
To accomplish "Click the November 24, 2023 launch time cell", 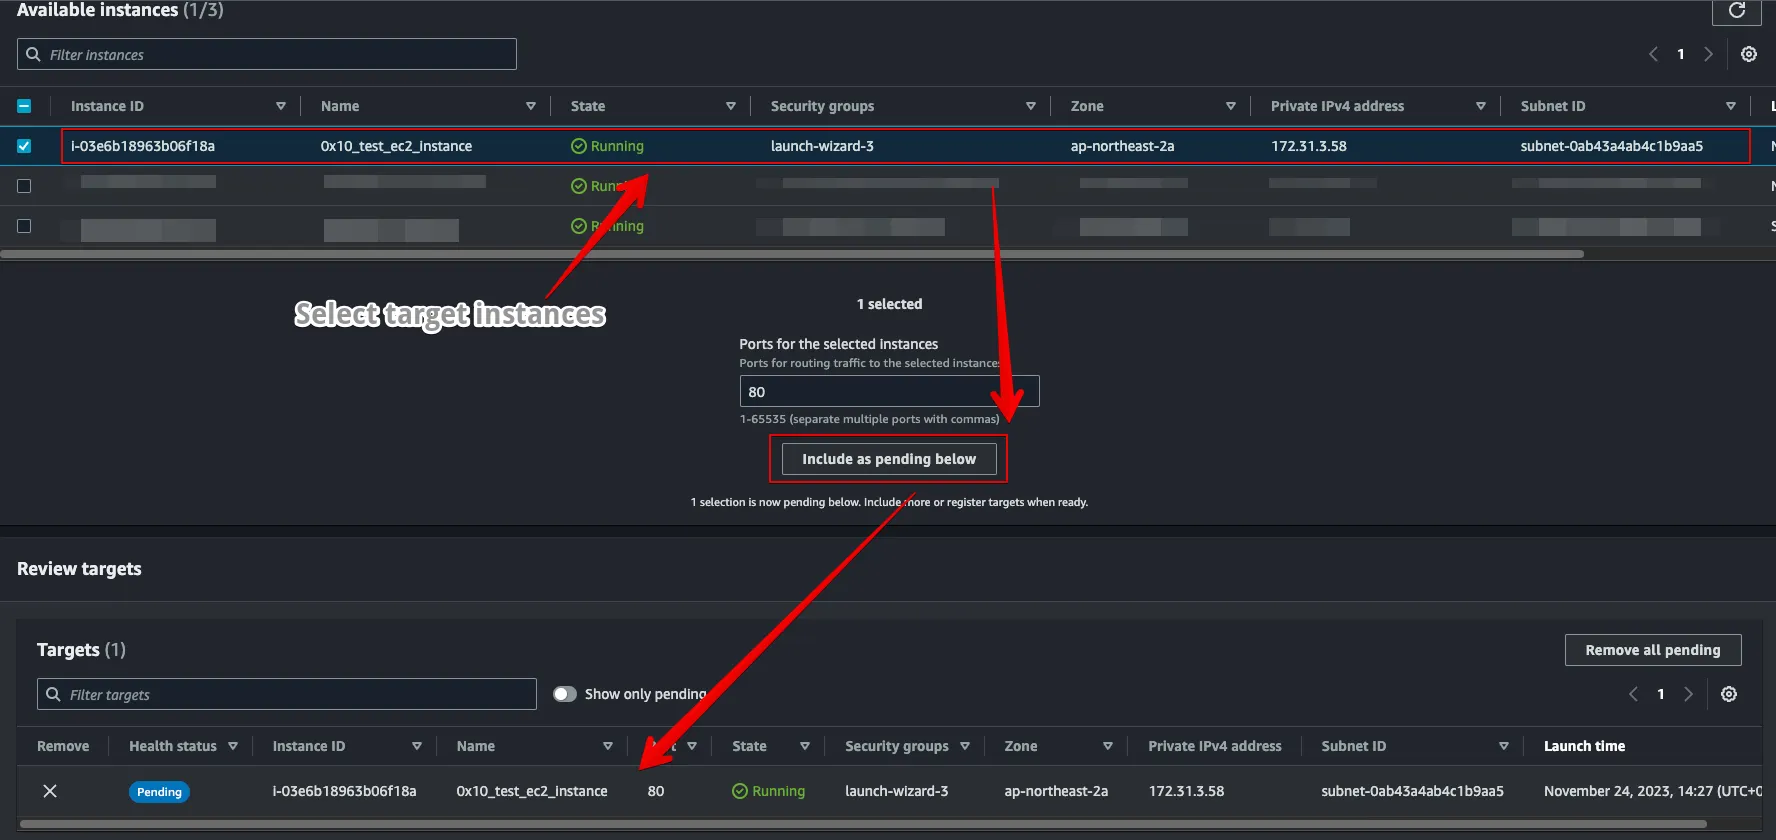I will (1653, 791).
